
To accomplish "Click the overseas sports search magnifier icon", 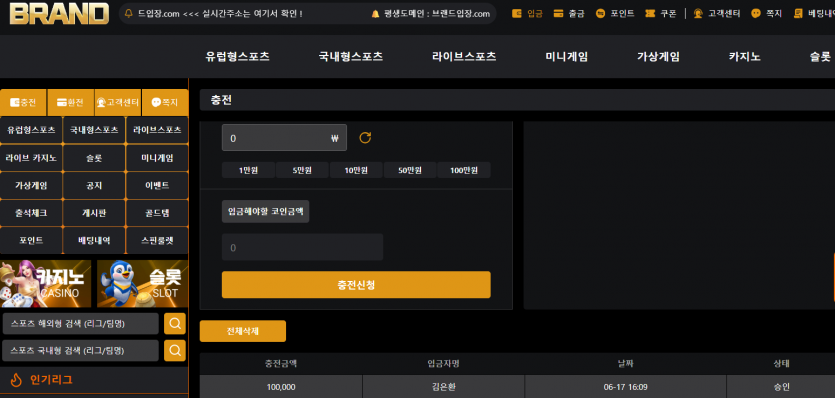I will pos(175,323).
